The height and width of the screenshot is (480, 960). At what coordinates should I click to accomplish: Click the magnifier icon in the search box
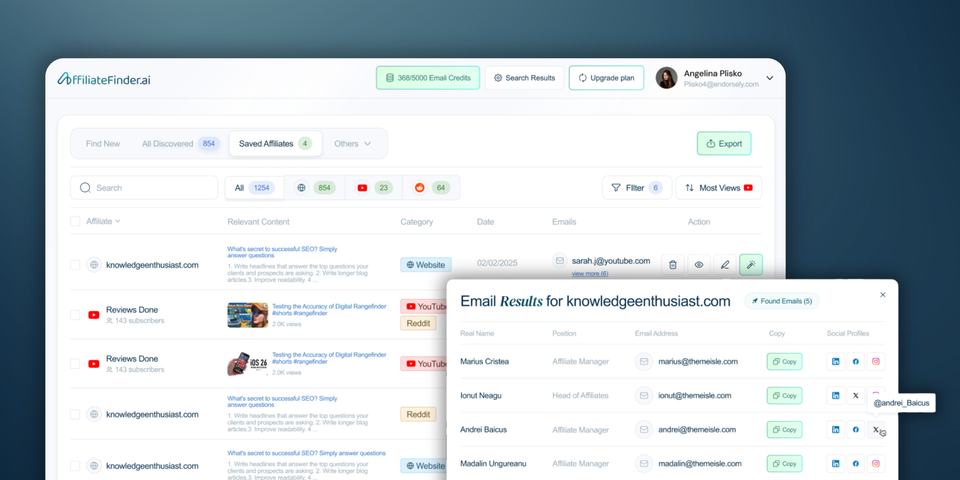(x=85, y=188)
